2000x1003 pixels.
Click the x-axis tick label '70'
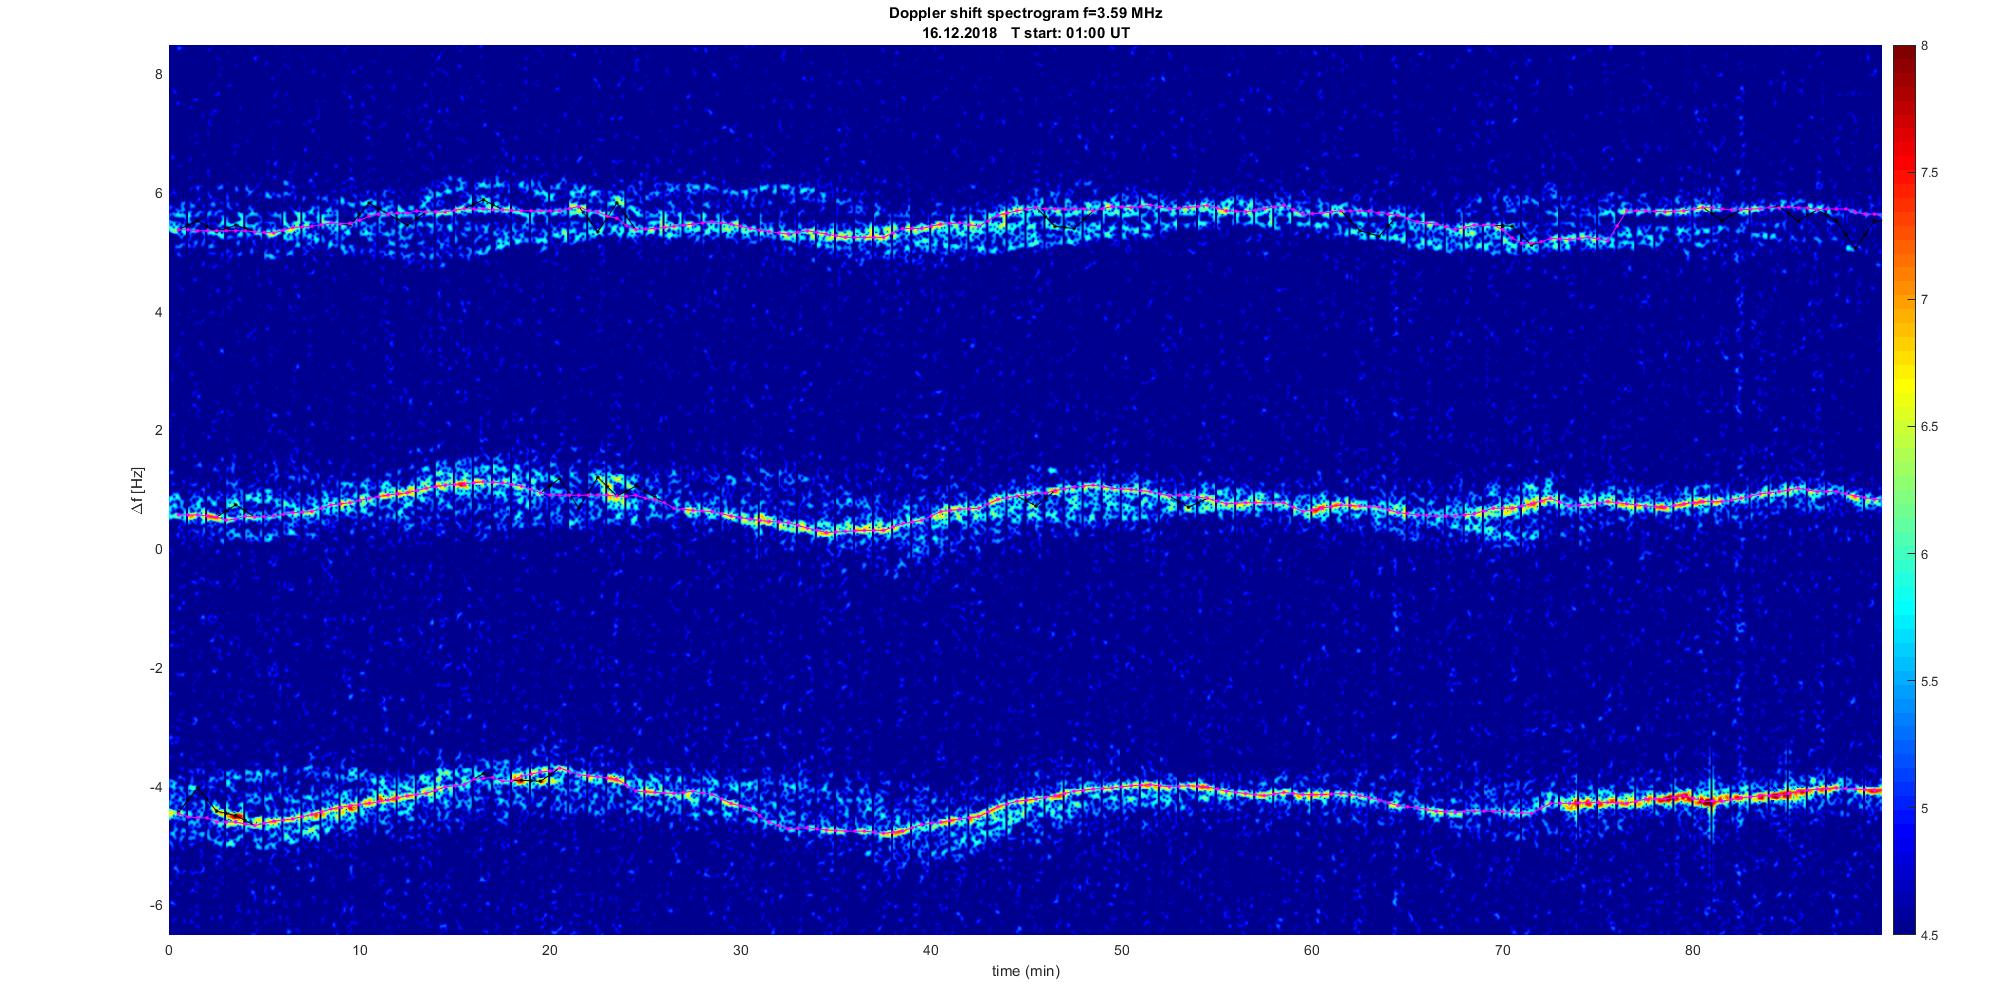(x=1502, y=951)
